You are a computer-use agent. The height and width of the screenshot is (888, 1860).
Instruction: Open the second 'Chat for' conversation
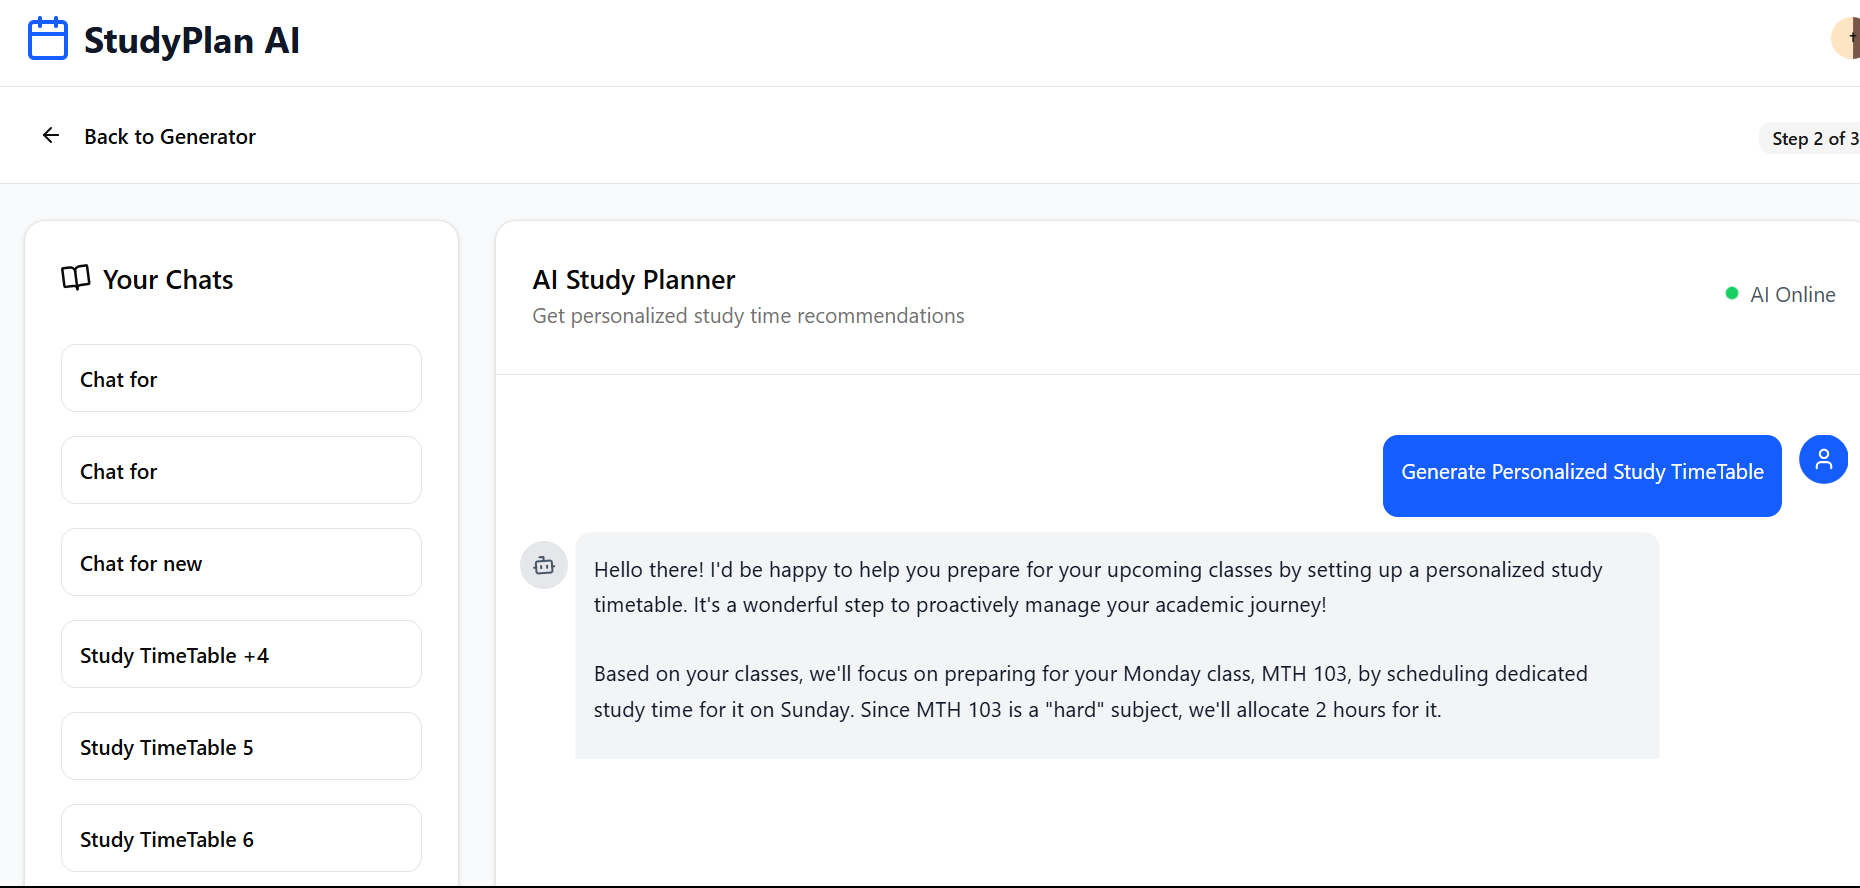[x=241, y=471]
